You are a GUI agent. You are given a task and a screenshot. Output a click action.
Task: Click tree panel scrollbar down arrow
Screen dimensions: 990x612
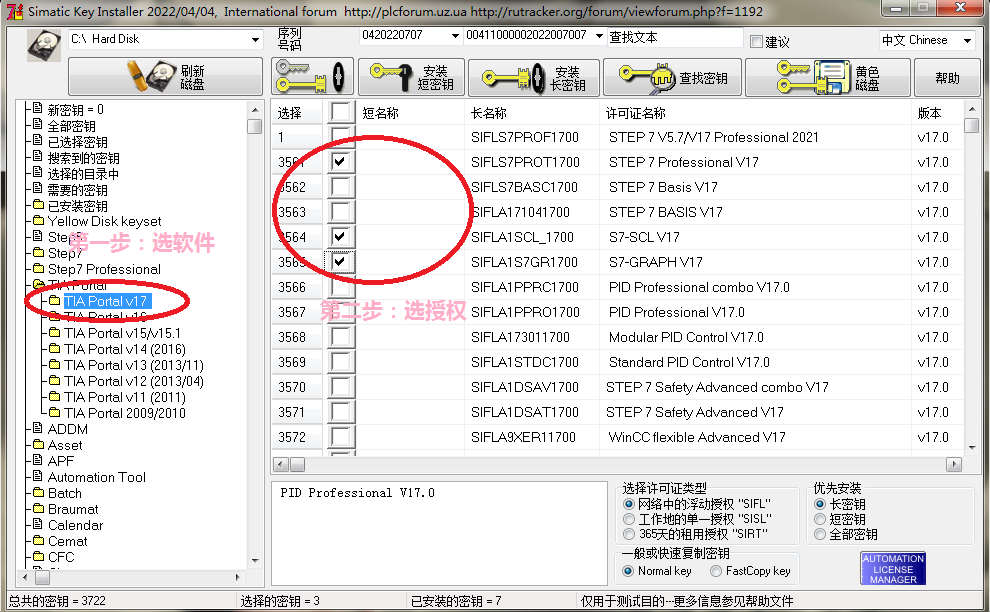tap(255, 560)
